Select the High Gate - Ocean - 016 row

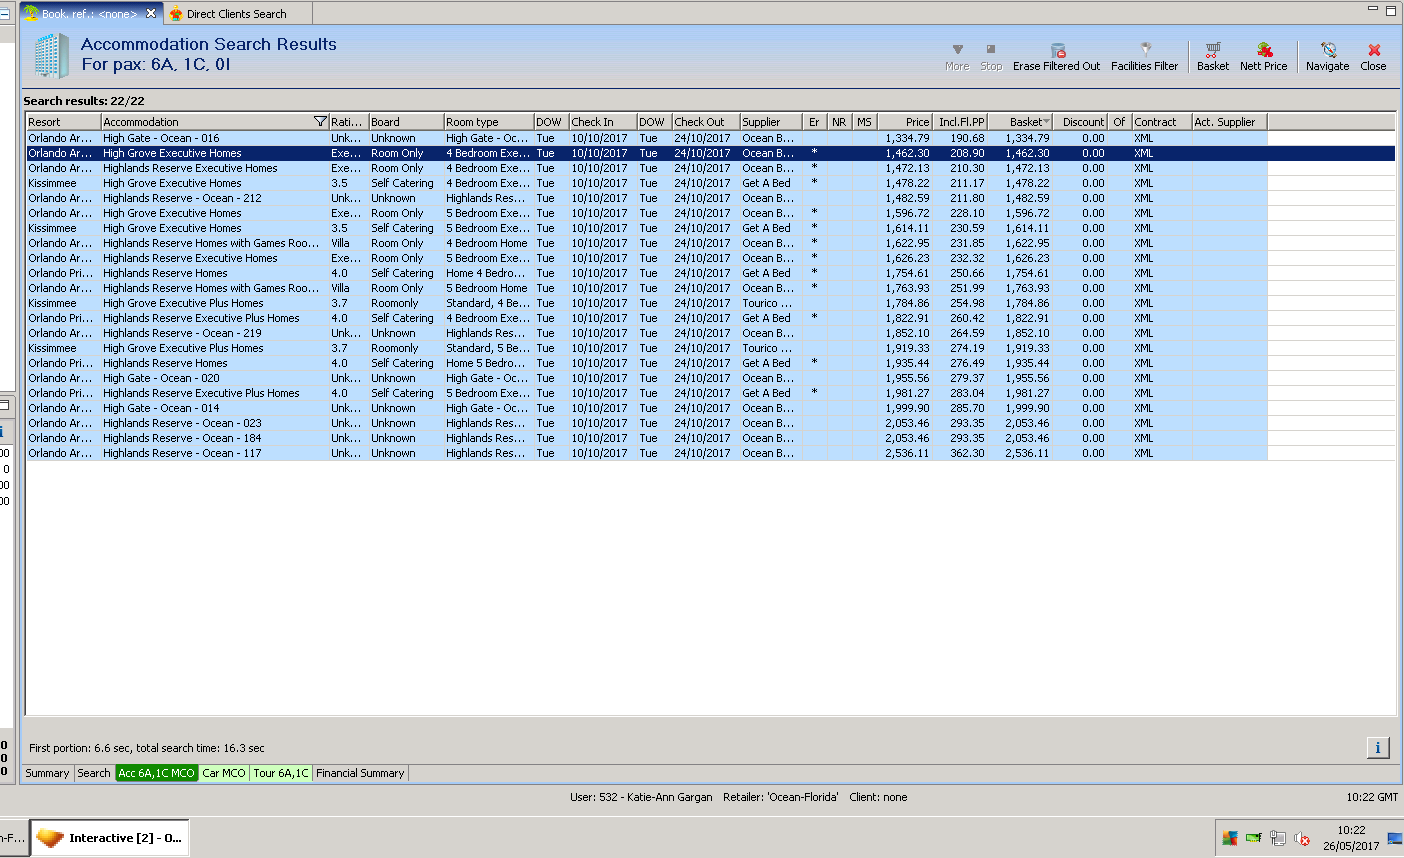click(x=161, y=138)
